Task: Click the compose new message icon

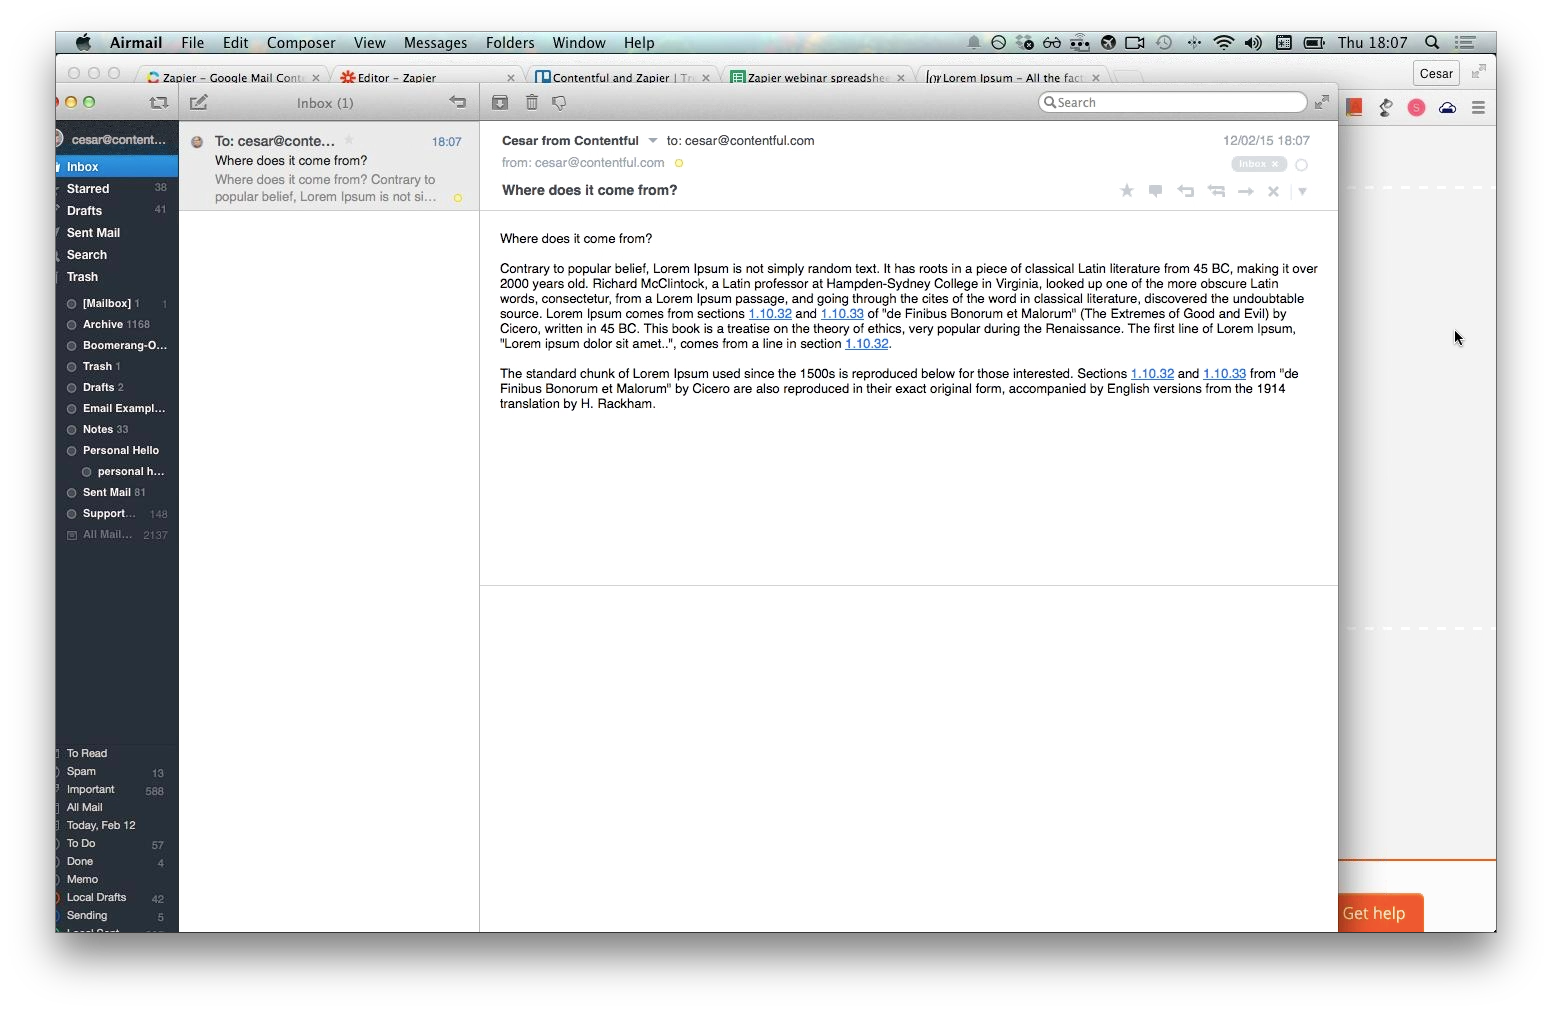Action: point(199,102)
